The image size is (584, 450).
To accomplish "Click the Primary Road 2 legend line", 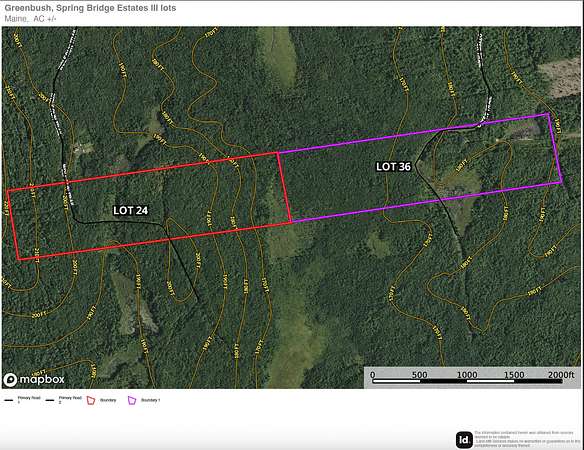I will [x=50, y=400].
